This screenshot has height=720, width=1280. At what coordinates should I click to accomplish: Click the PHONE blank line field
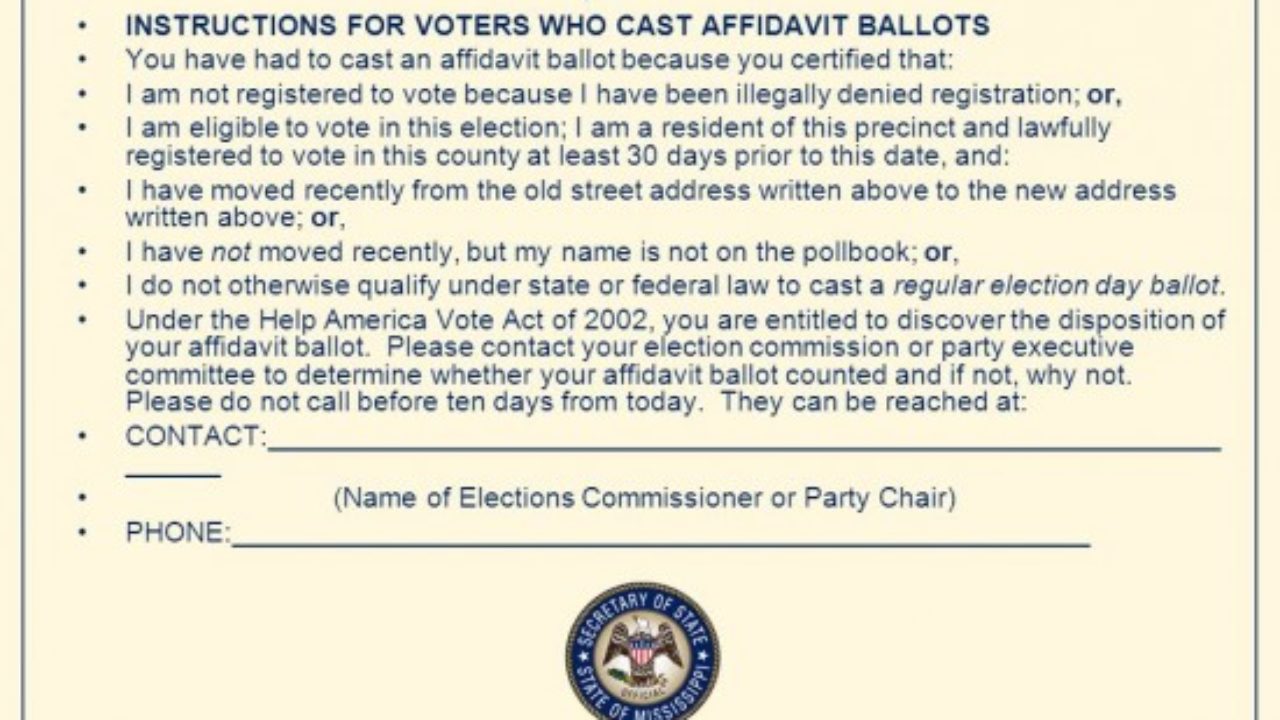click(x=660, y=545)
